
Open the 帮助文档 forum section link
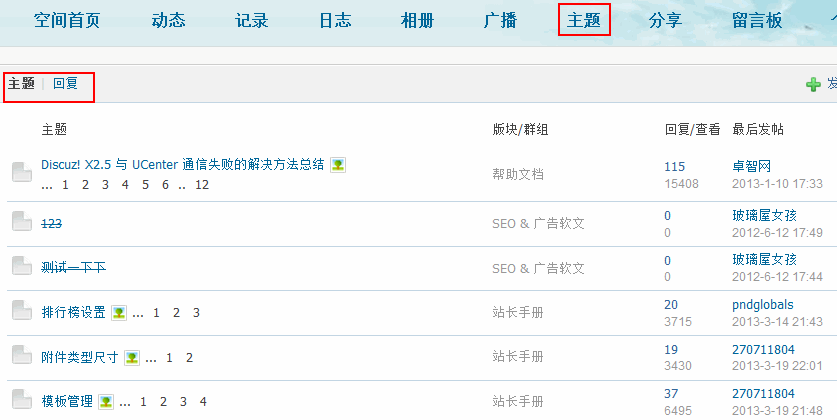tap(518, 174)
